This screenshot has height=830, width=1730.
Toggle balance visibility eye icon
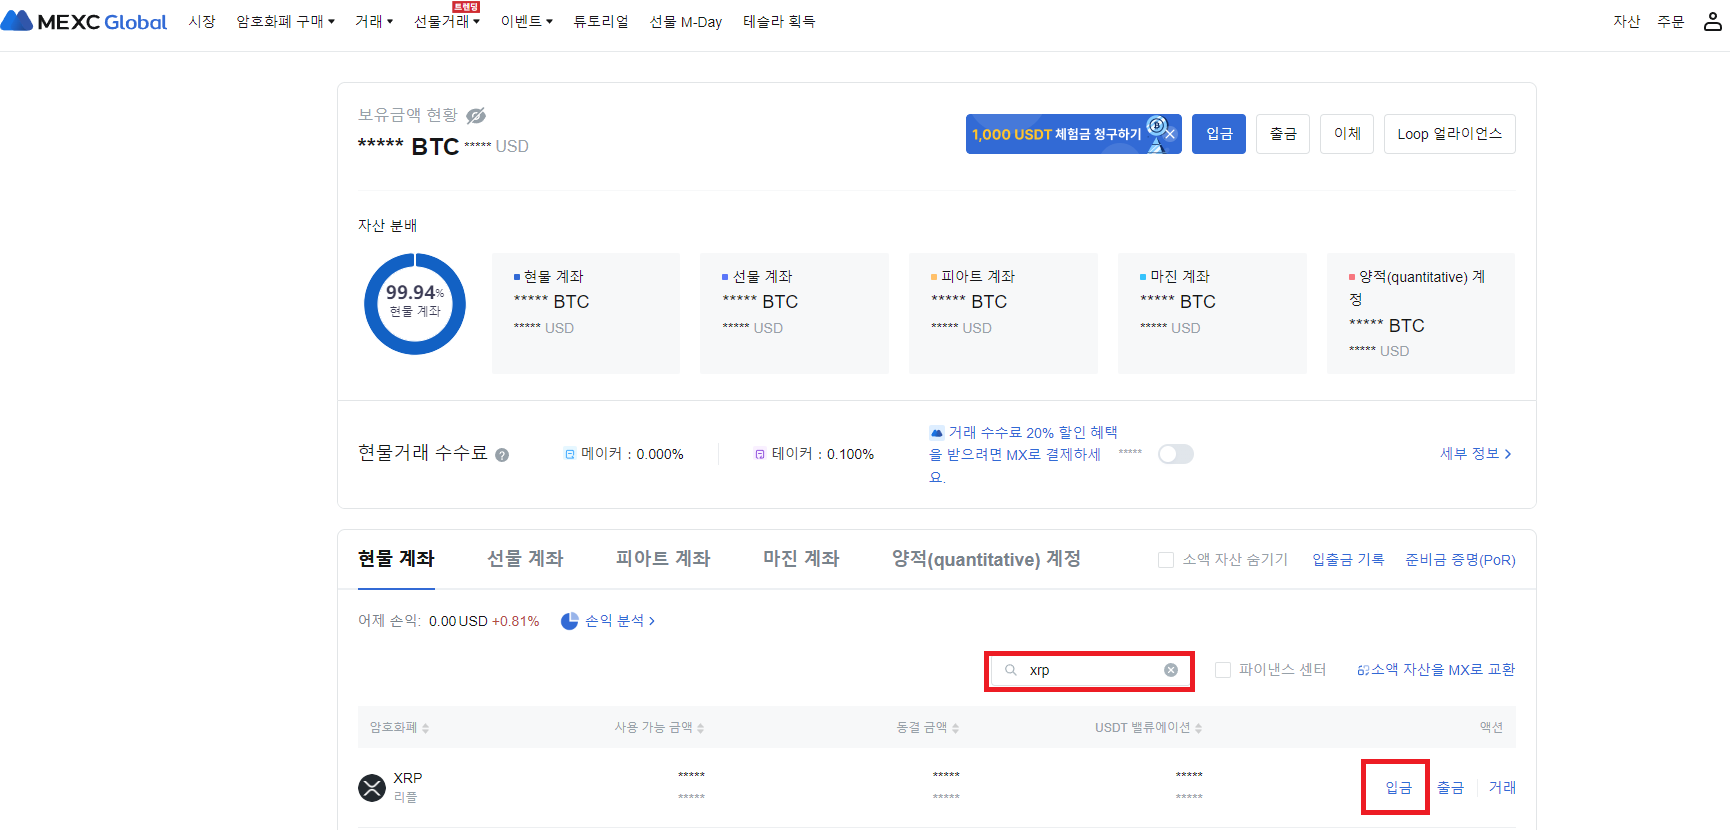pyautogui.click(x=476, y=116)
